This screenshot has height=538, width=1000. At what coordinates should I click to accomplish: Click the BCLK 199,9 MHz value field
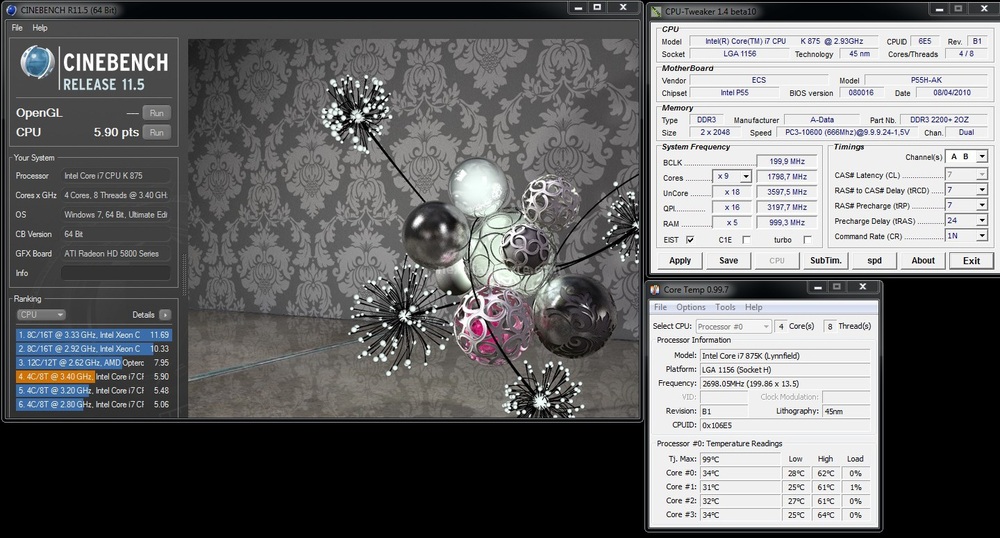click(x=787, y=161)
